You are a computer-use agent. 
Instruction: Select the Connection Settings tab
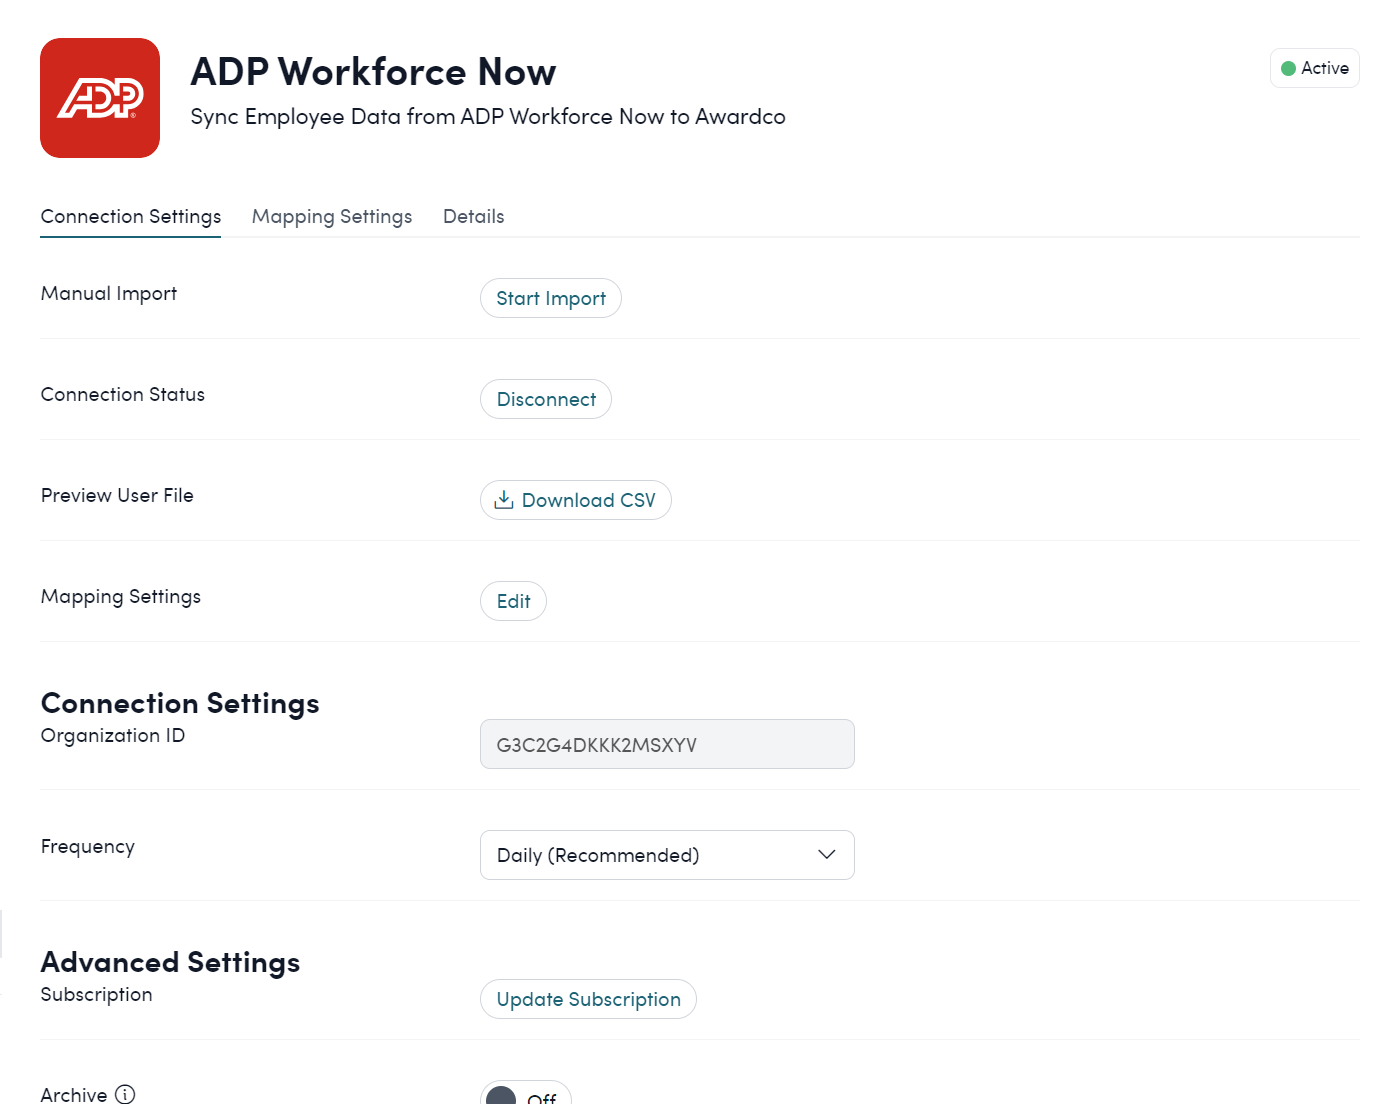click(x=130, y=216)
